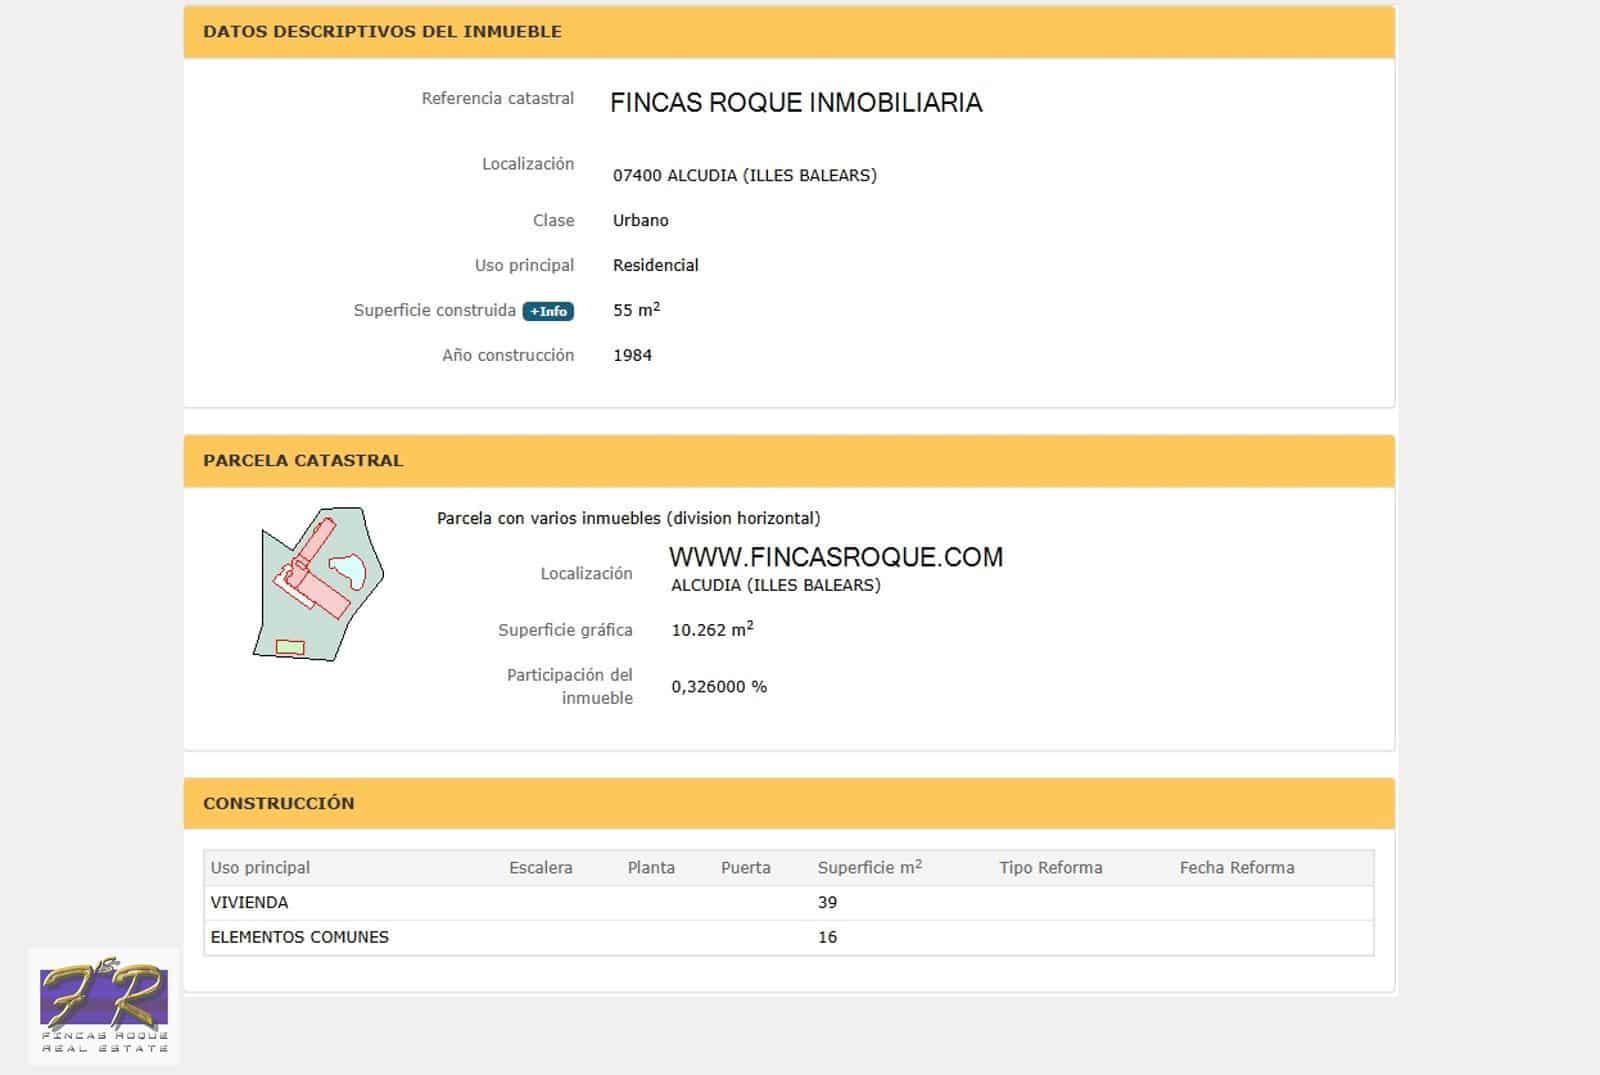Click the address value 07400 ALCUDIA (ILLES BALEARS)
Viewport: 1600px width, 1075px height.
(745, 175)
